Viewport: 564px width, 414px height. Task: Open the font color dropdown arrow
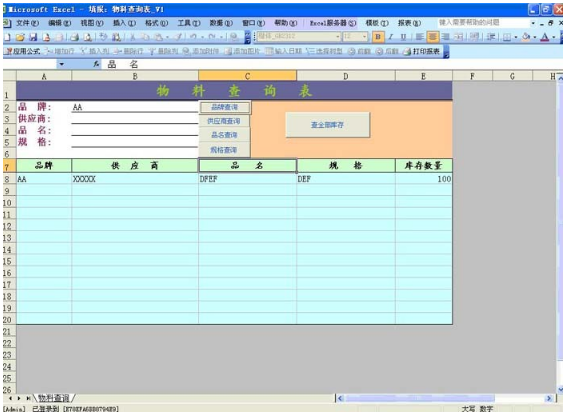click(554, 37)
